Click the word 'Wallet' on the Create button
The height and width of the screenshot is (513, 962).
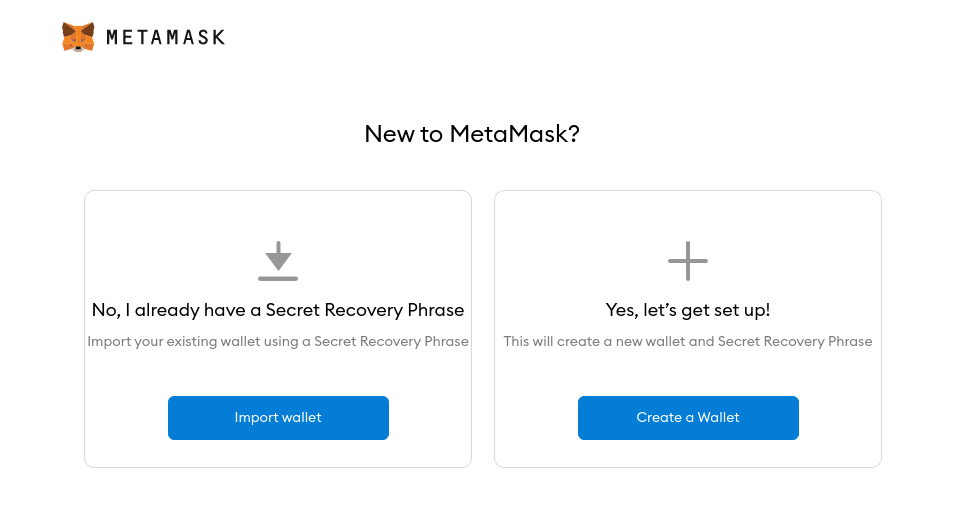point(718,417)
